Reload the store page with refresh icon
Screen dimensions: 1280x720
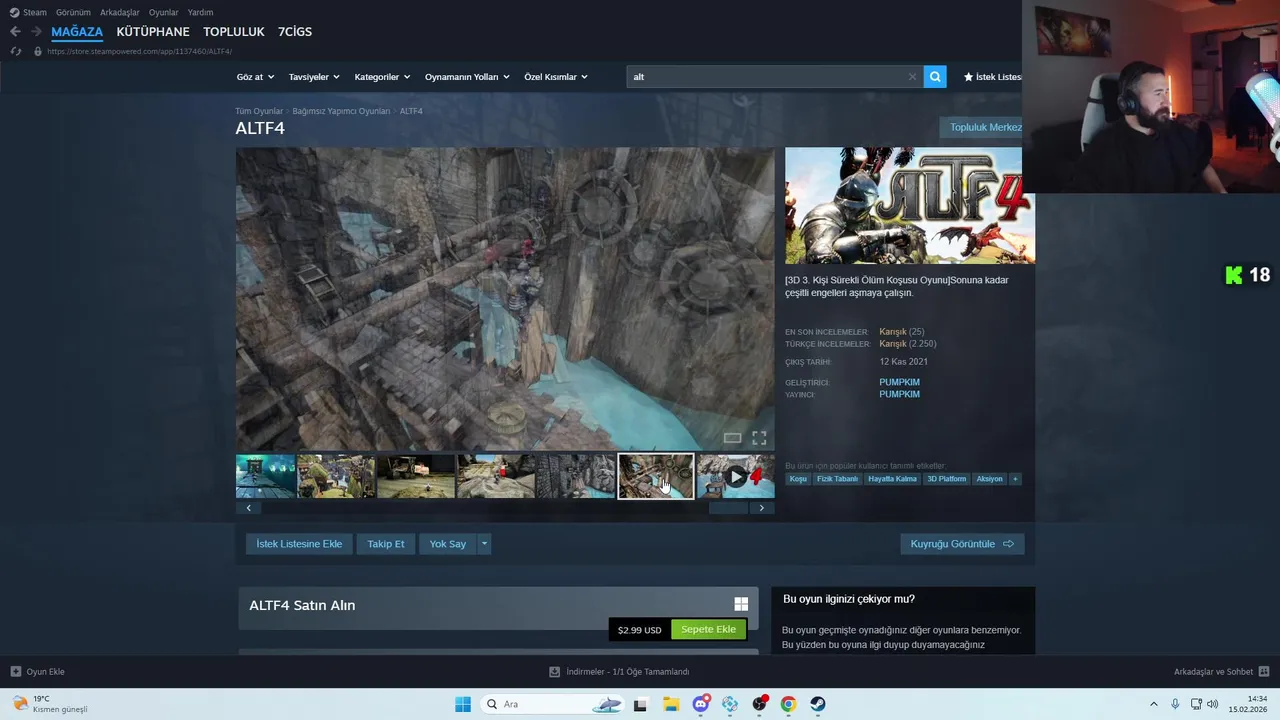pyautogui.click(x=15, y=51)
